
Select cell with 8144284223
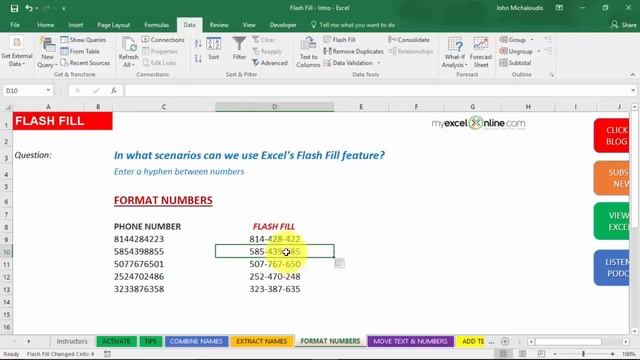[164, 239]
